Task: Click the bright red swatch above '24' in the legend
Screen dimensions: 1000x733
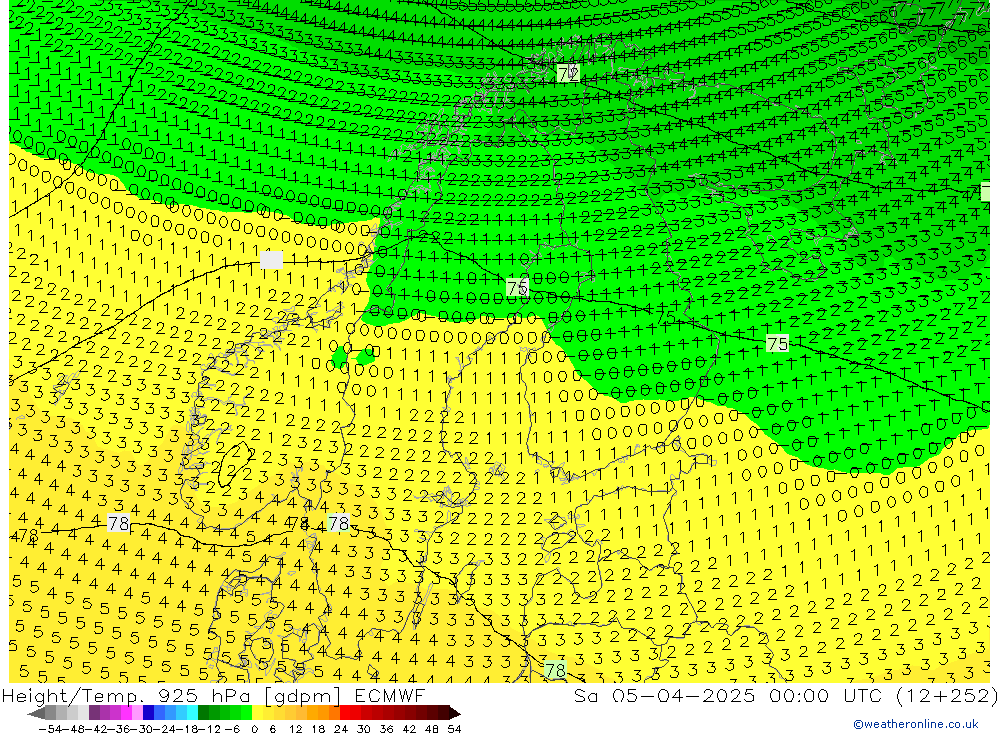Action: point(345,713)
